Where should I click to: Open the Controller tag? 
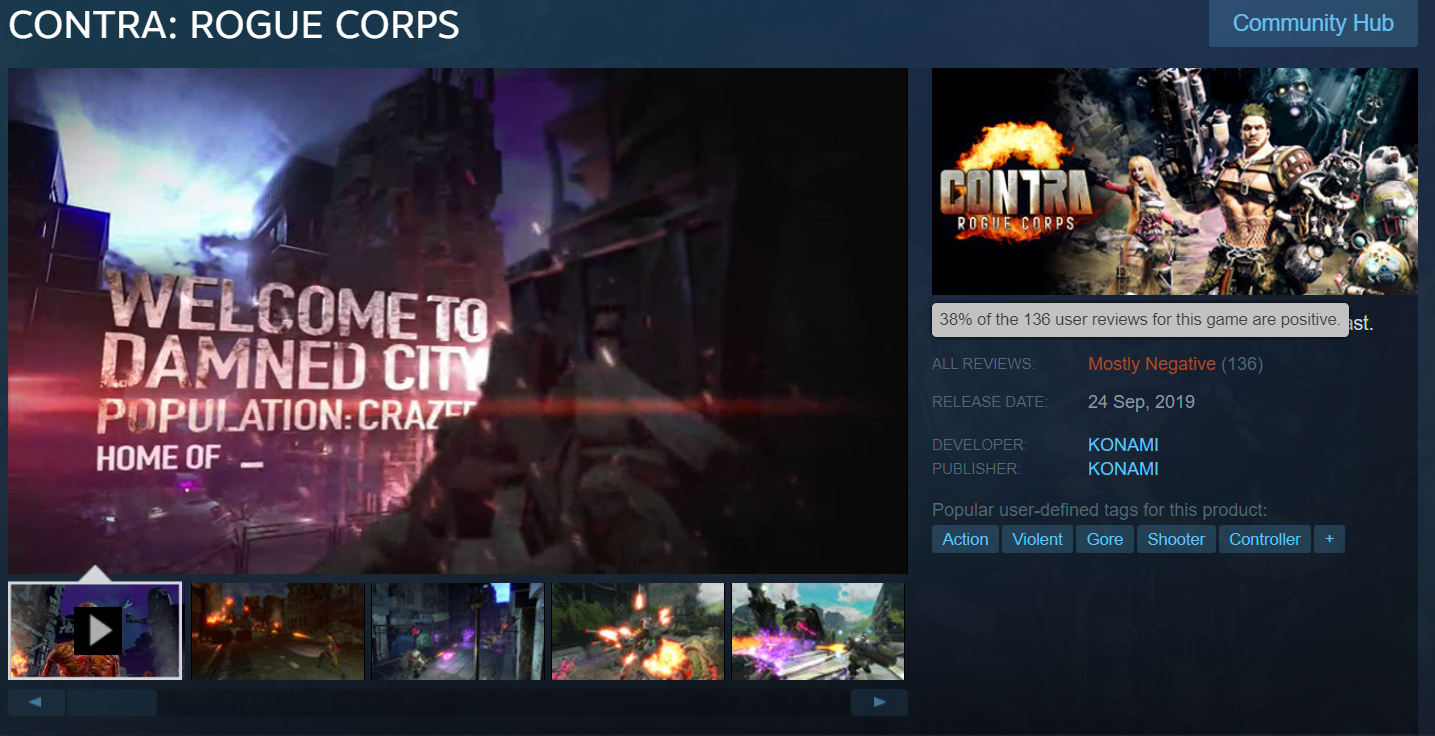pyautogui.click(x=1265, y=539)
